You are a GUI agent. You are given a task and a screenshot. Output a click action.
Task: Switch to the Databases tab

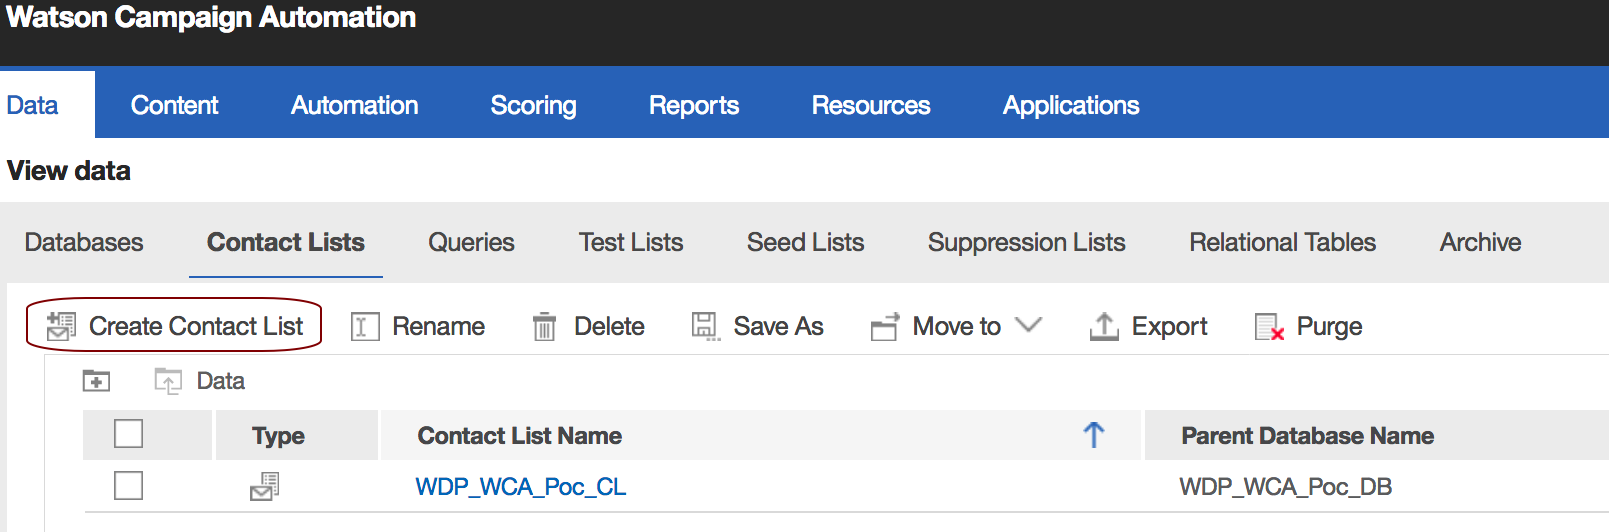tap(84, 242)
